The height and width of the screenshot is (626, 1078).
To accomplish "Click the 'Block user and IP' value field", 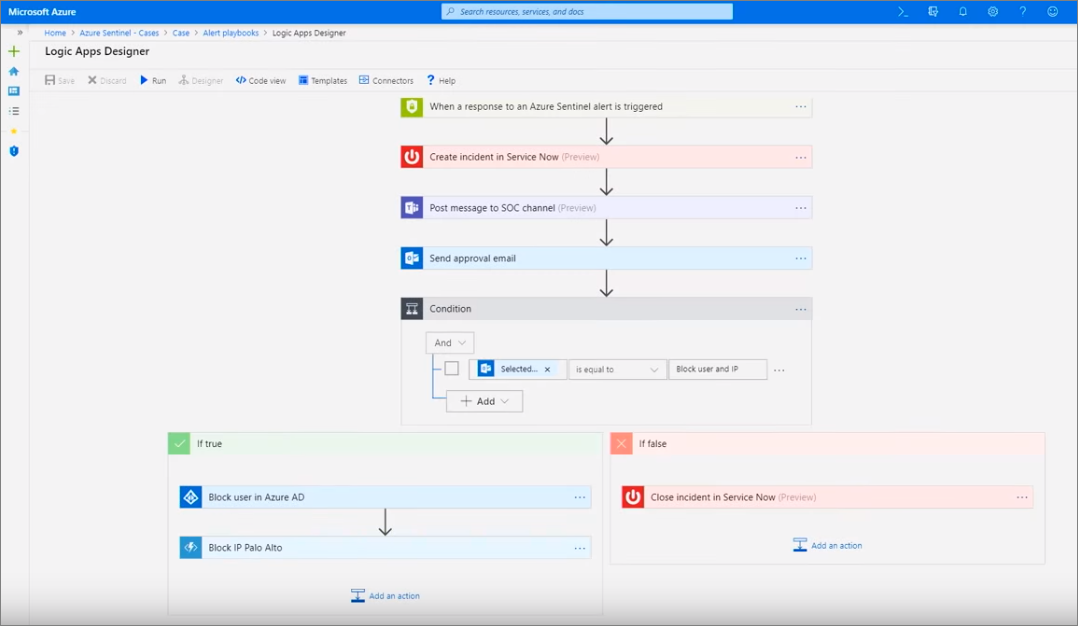I will coord(718,370).
